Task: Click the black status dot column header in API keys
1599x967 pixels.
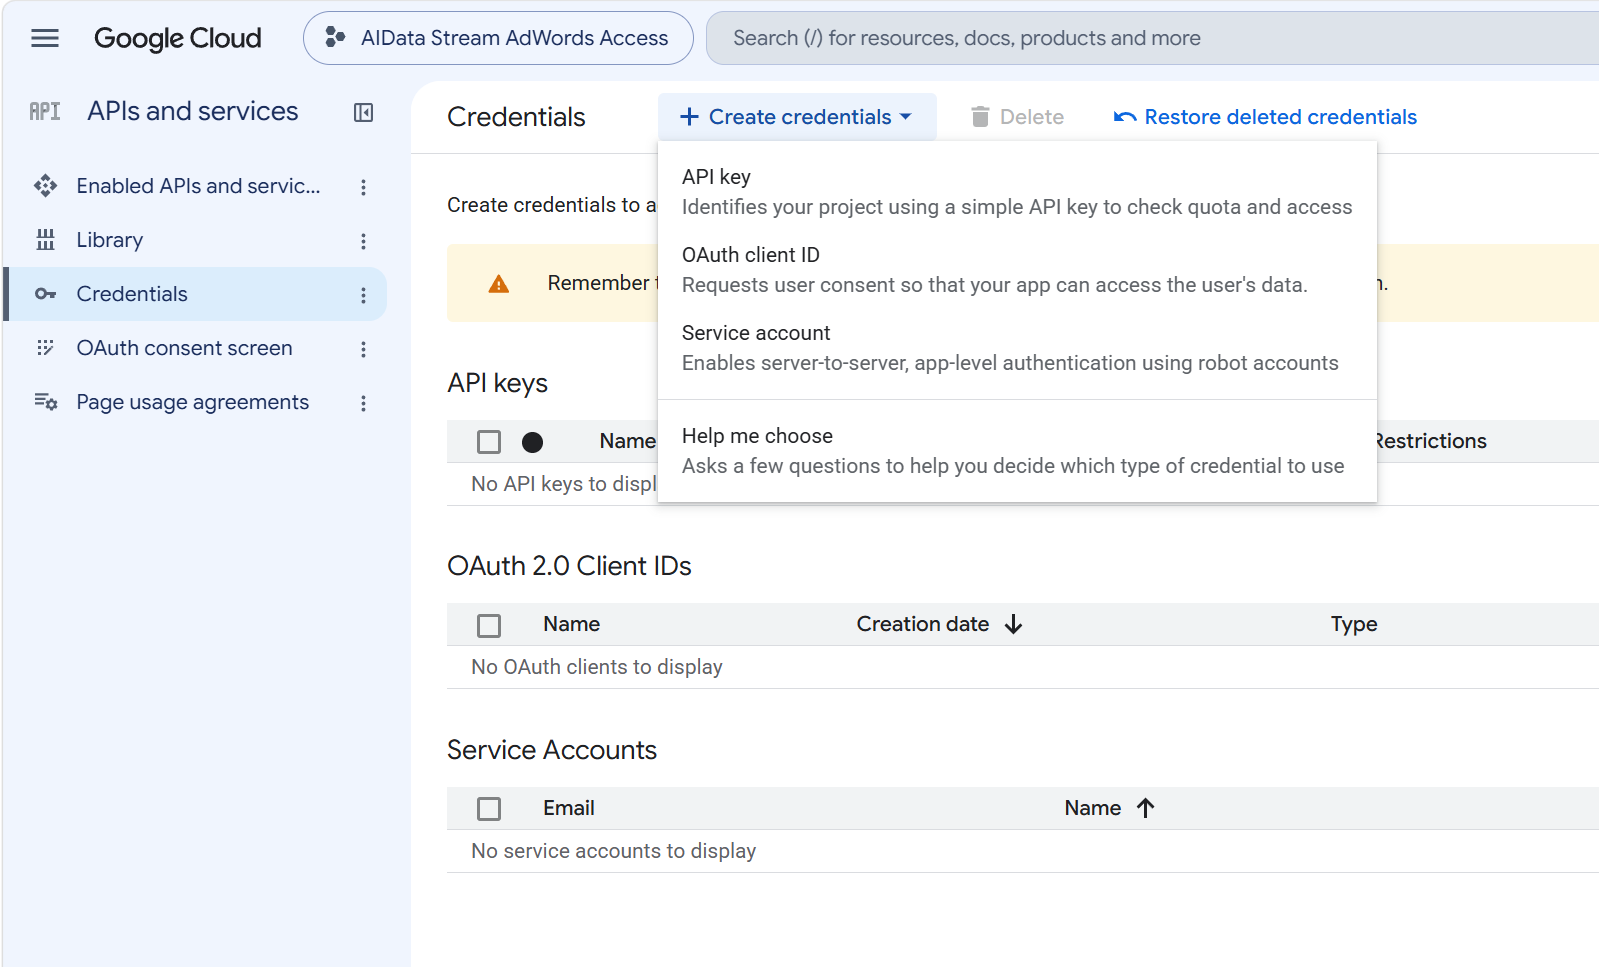Action: click(532, 442)
